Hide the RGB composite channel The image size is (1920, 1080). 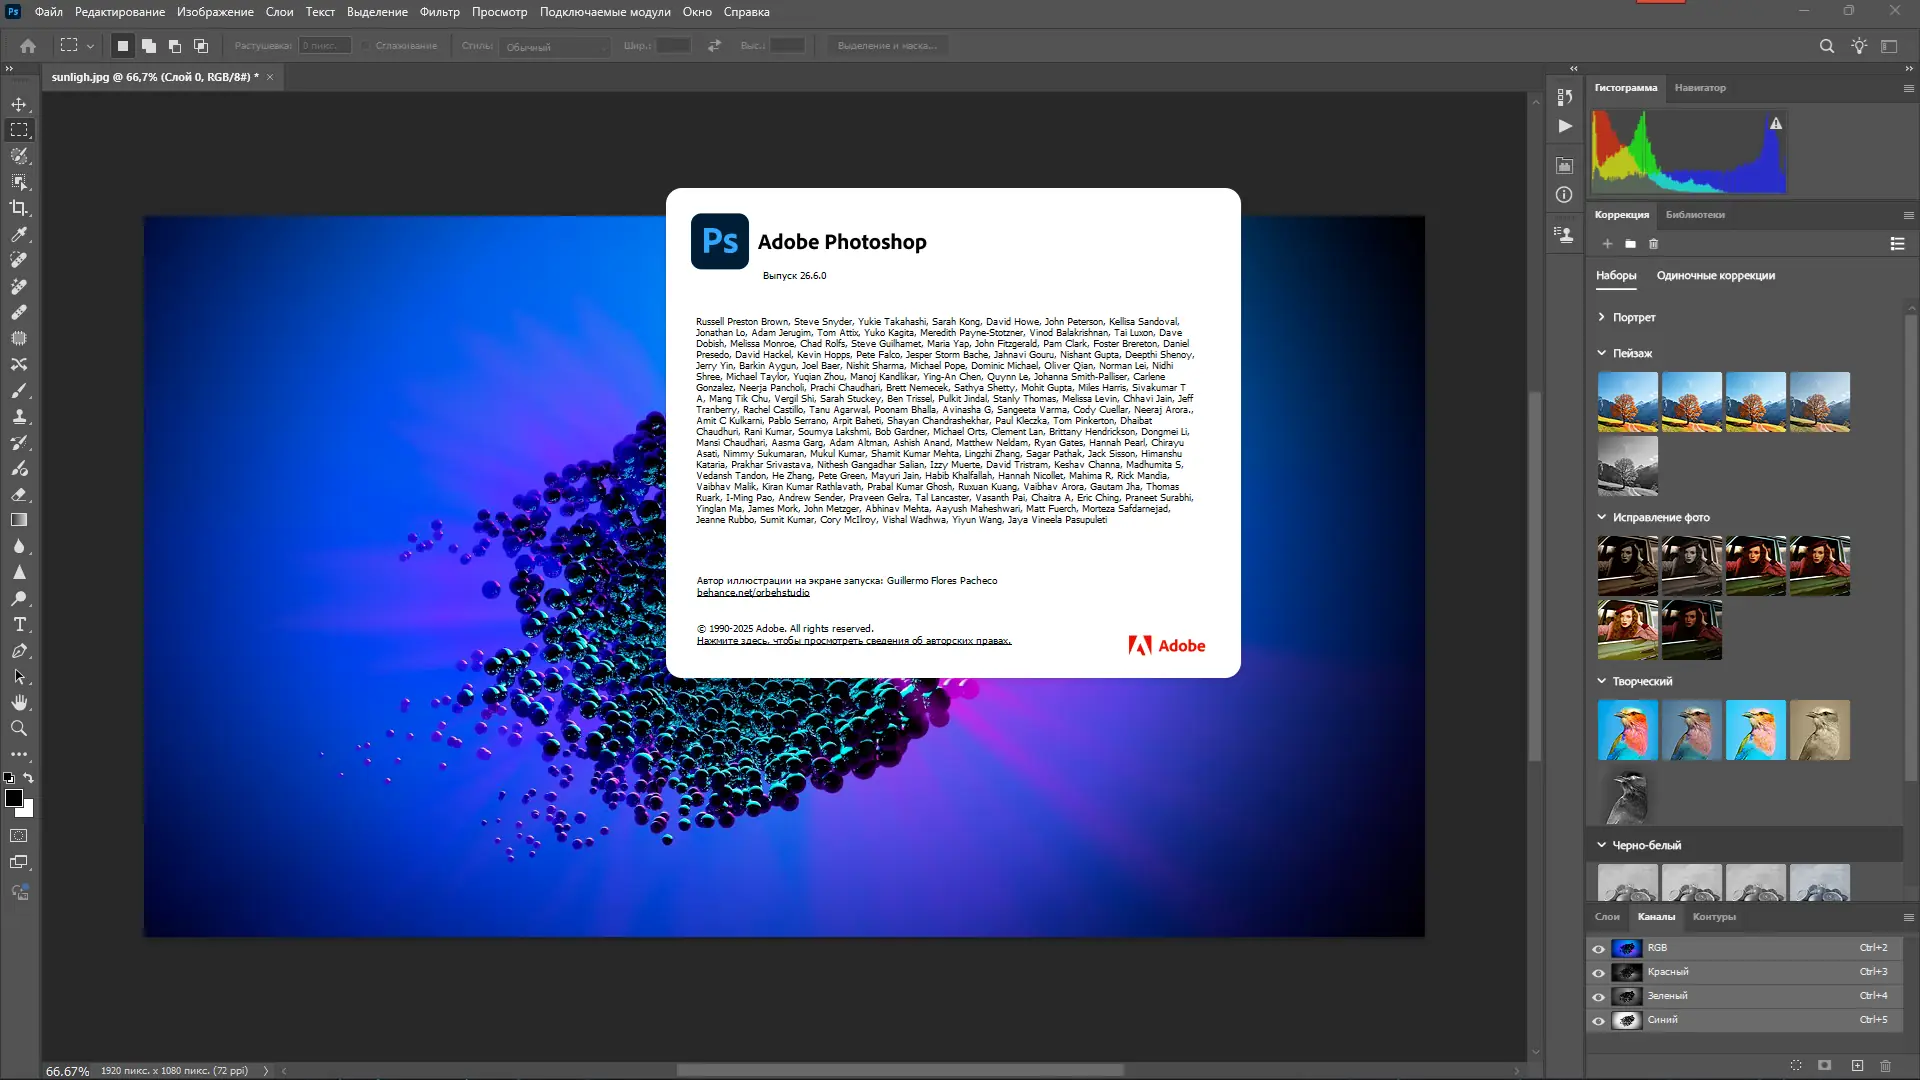coord(1597,947)
